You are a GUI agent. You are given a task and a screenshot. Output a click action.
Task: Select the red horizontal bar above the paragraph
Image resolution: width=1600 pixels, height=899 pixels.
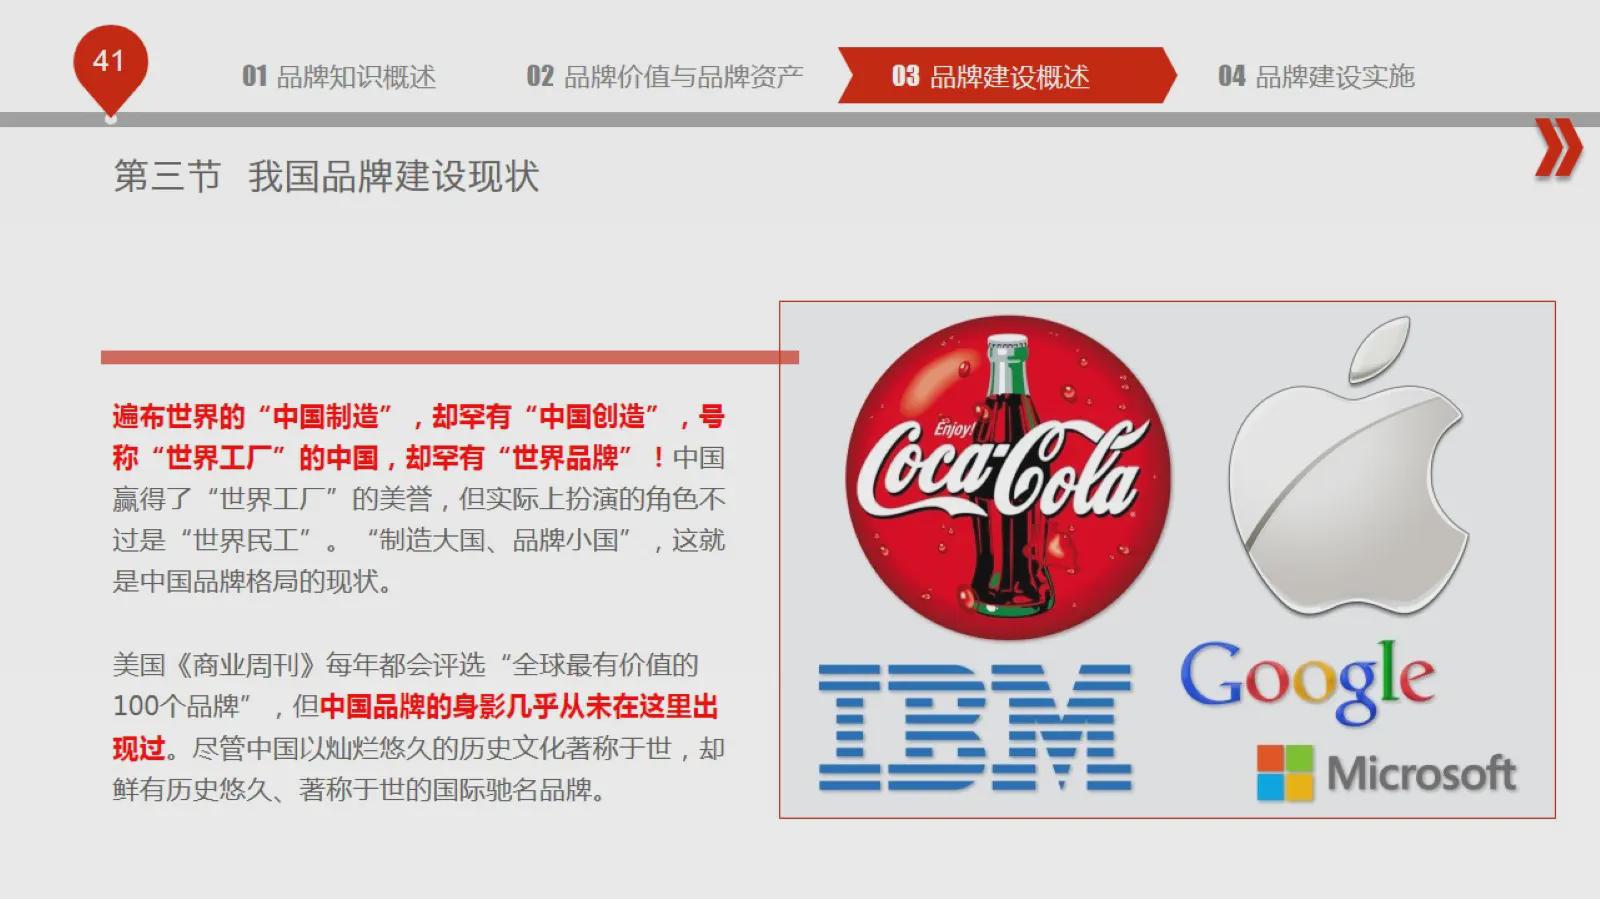(x=449, y=357)
